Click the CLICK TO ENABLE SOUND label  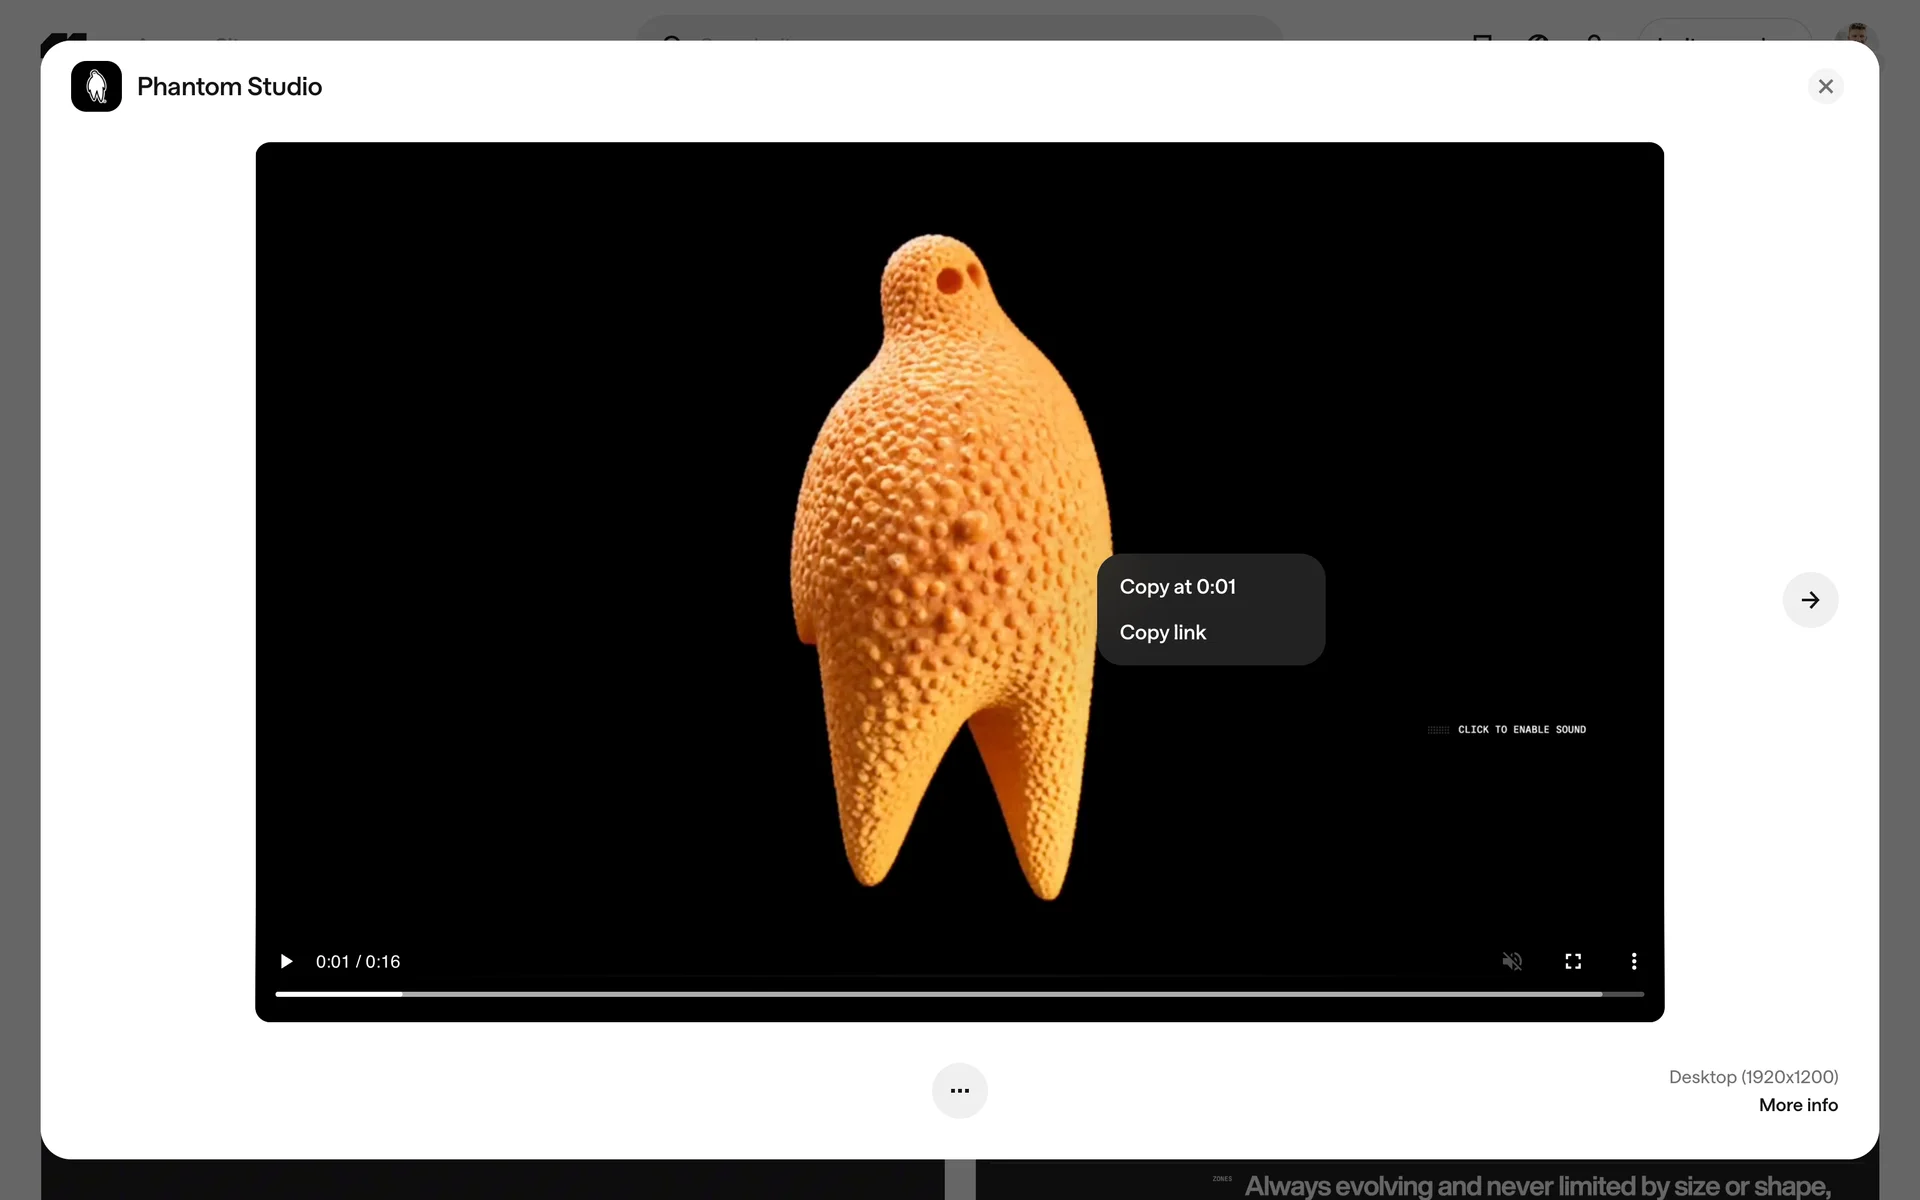pyautogui.click(x=1520, y=730)
